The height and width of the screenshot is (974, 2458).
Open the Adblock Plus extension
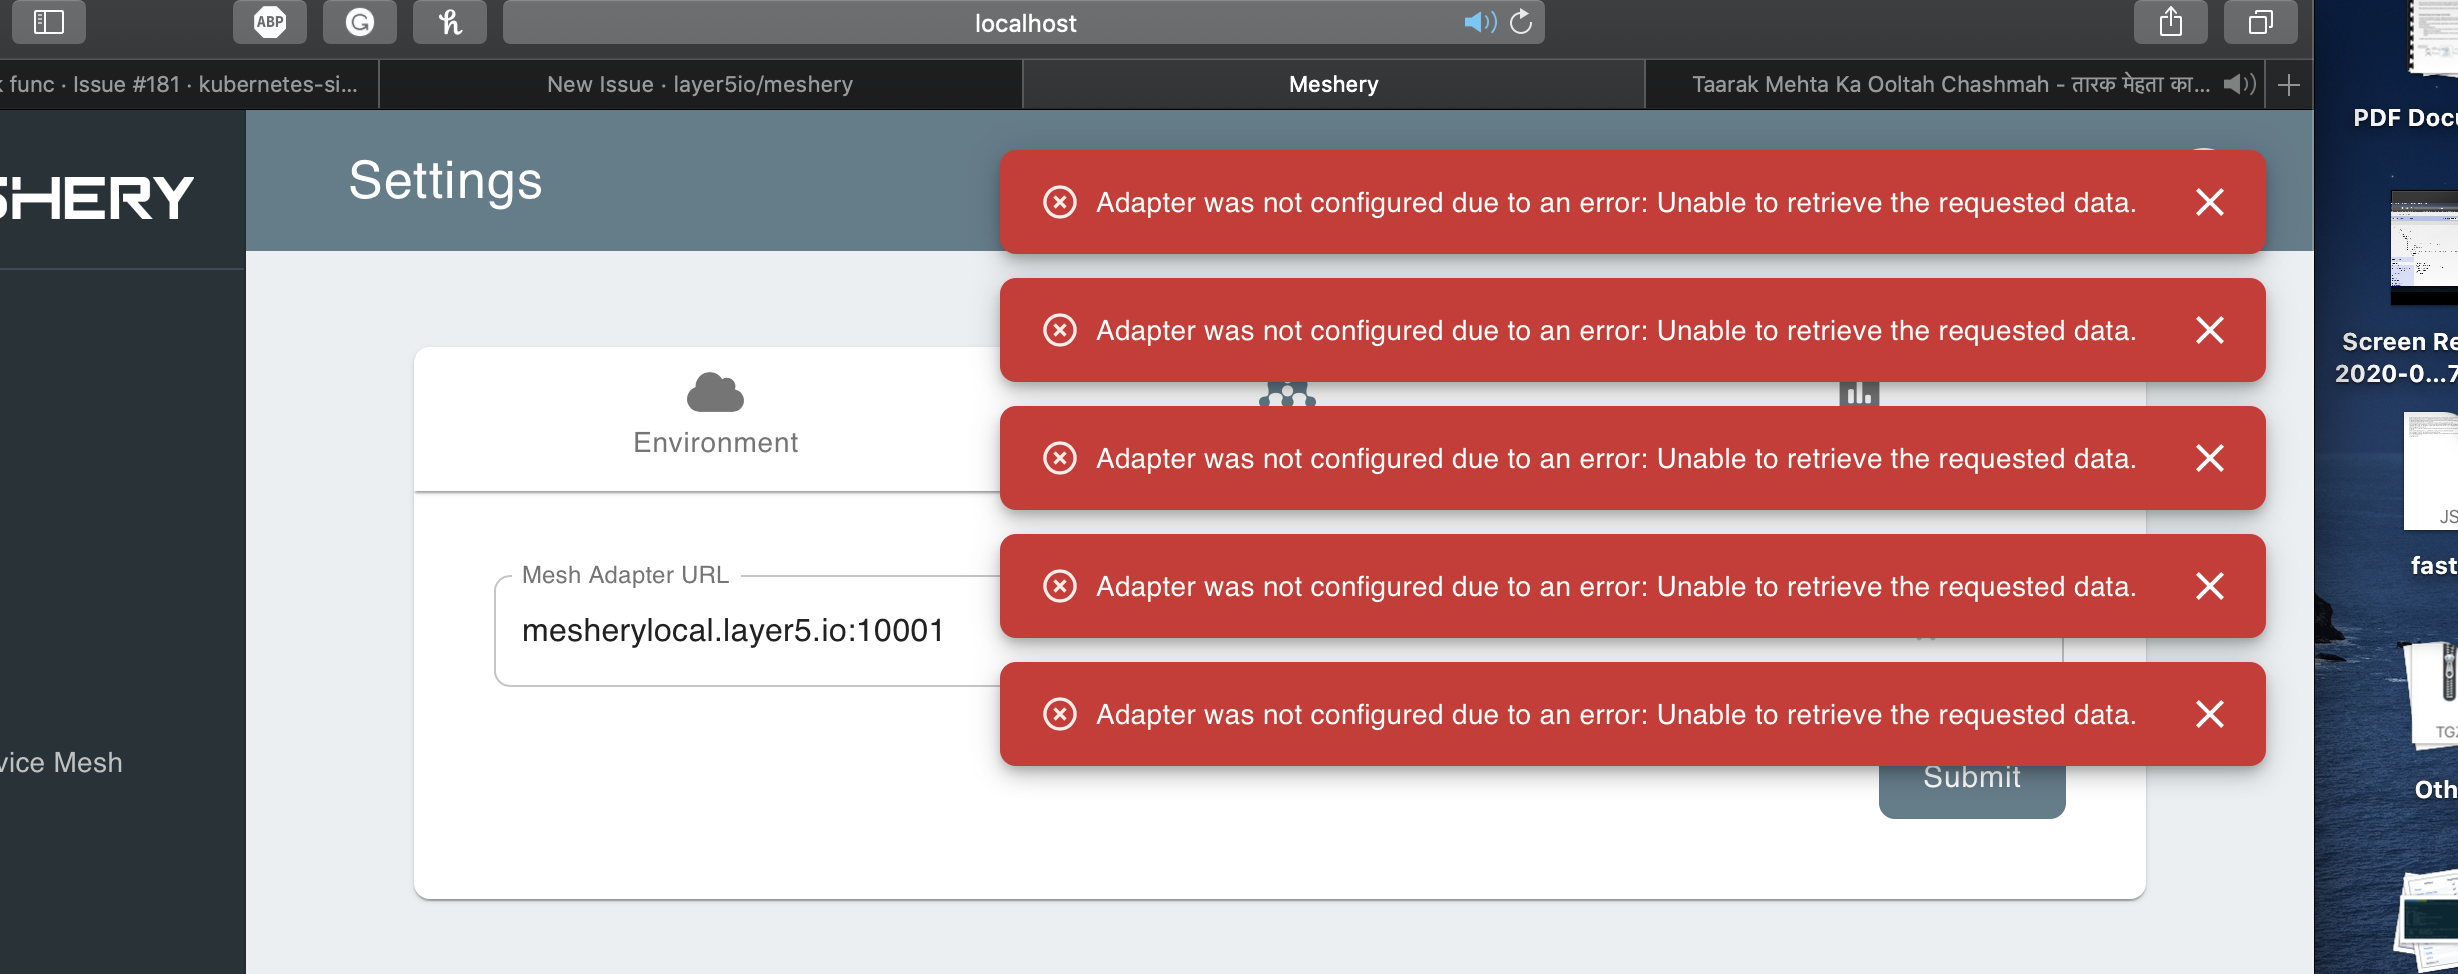click(x=270, y=22)
